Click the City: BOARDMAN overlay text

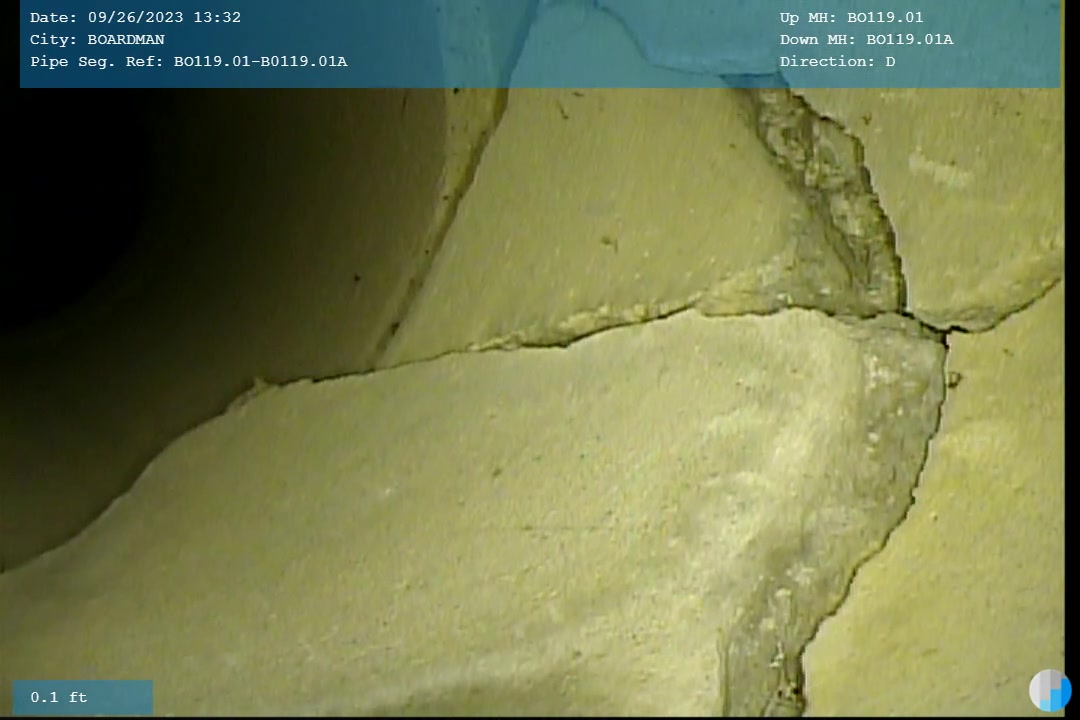tap(97, 39)
